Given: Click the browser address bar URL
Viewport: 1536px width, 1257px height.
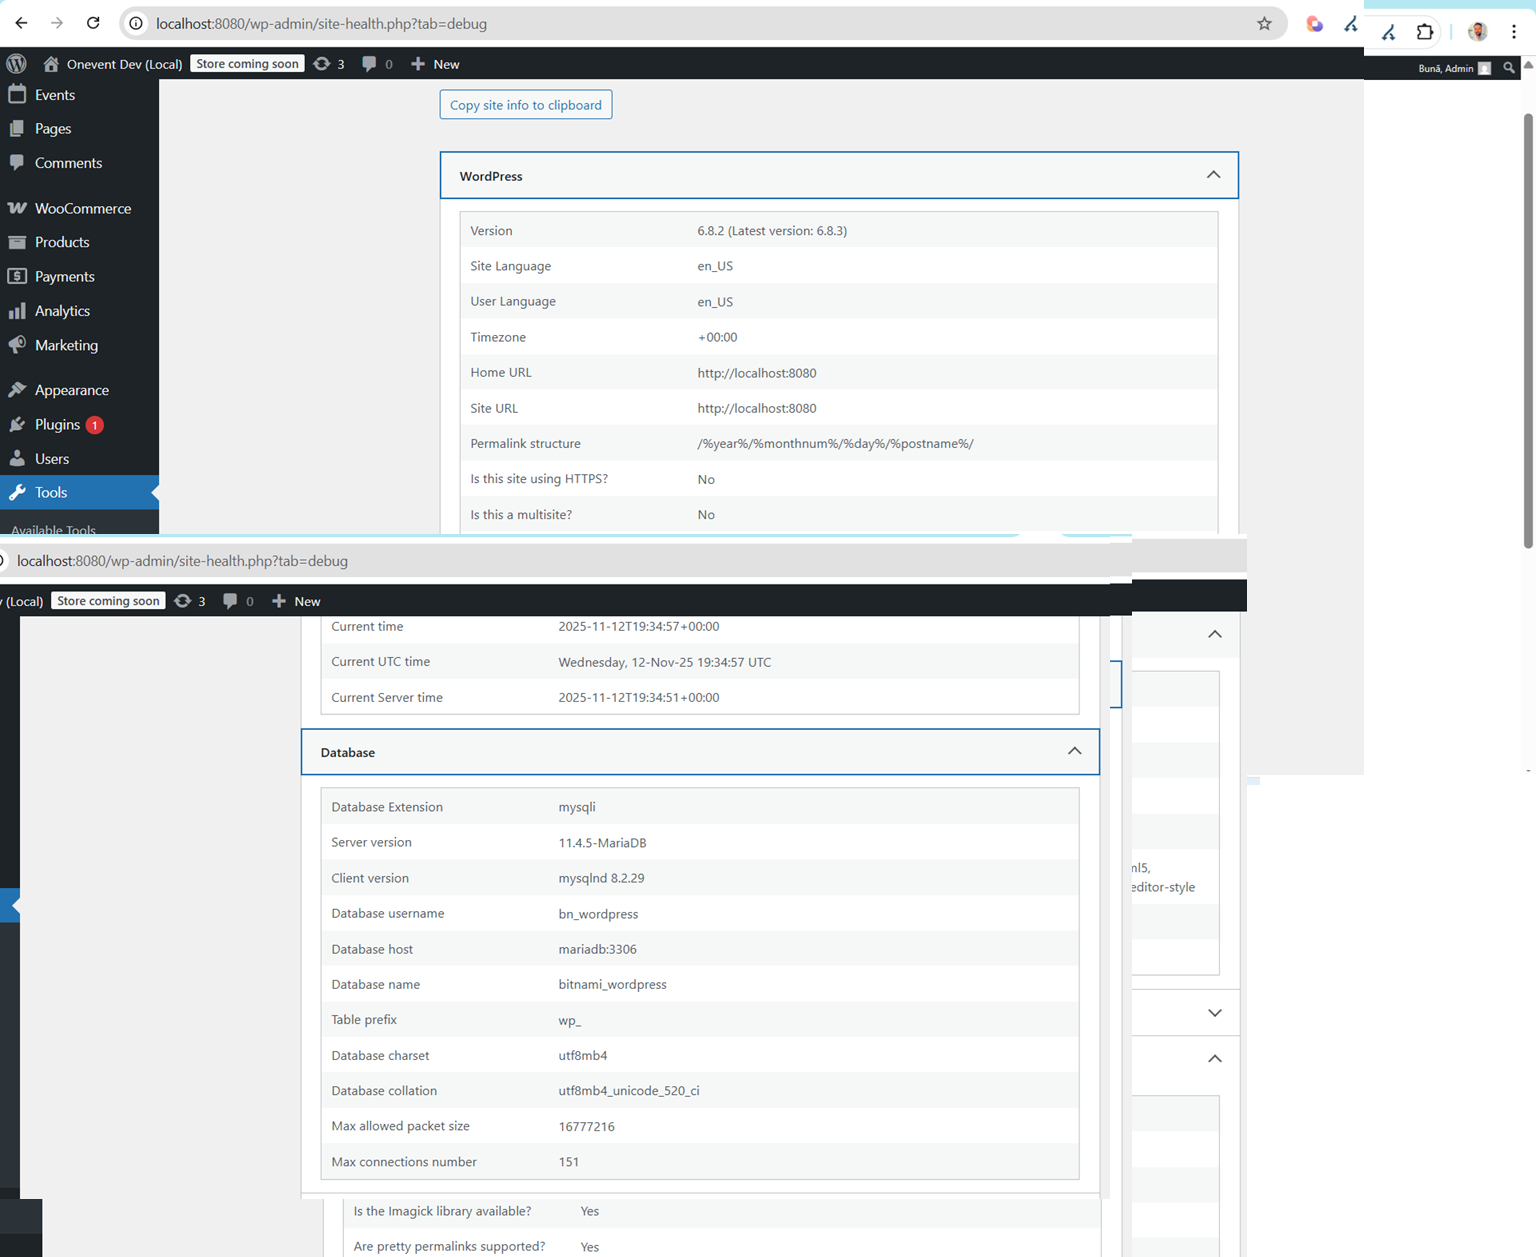Looking at the screenshot, I should pos(321,23).
